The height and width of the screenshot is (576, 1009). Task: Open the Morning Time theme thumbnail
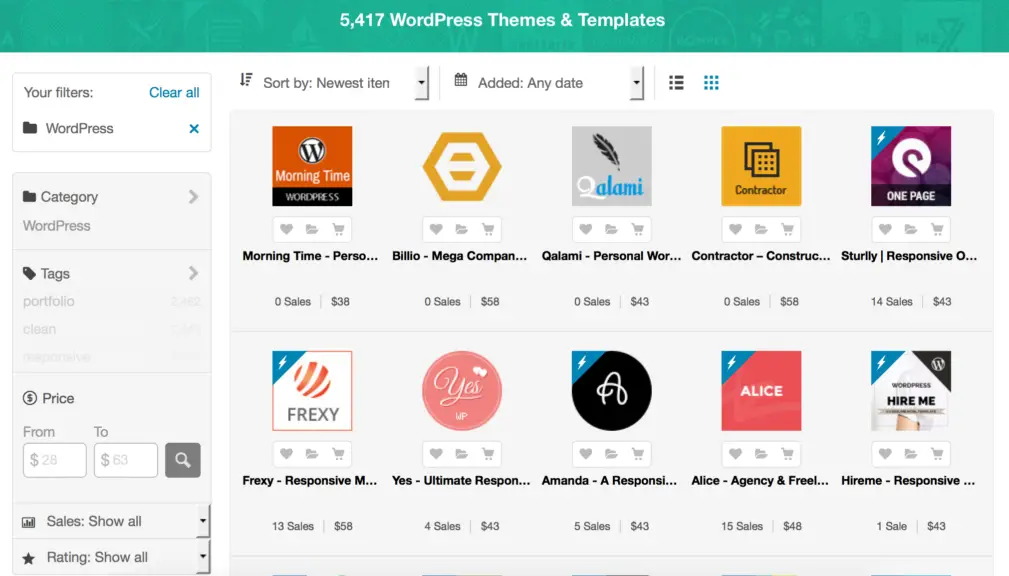tap(312, 166)
